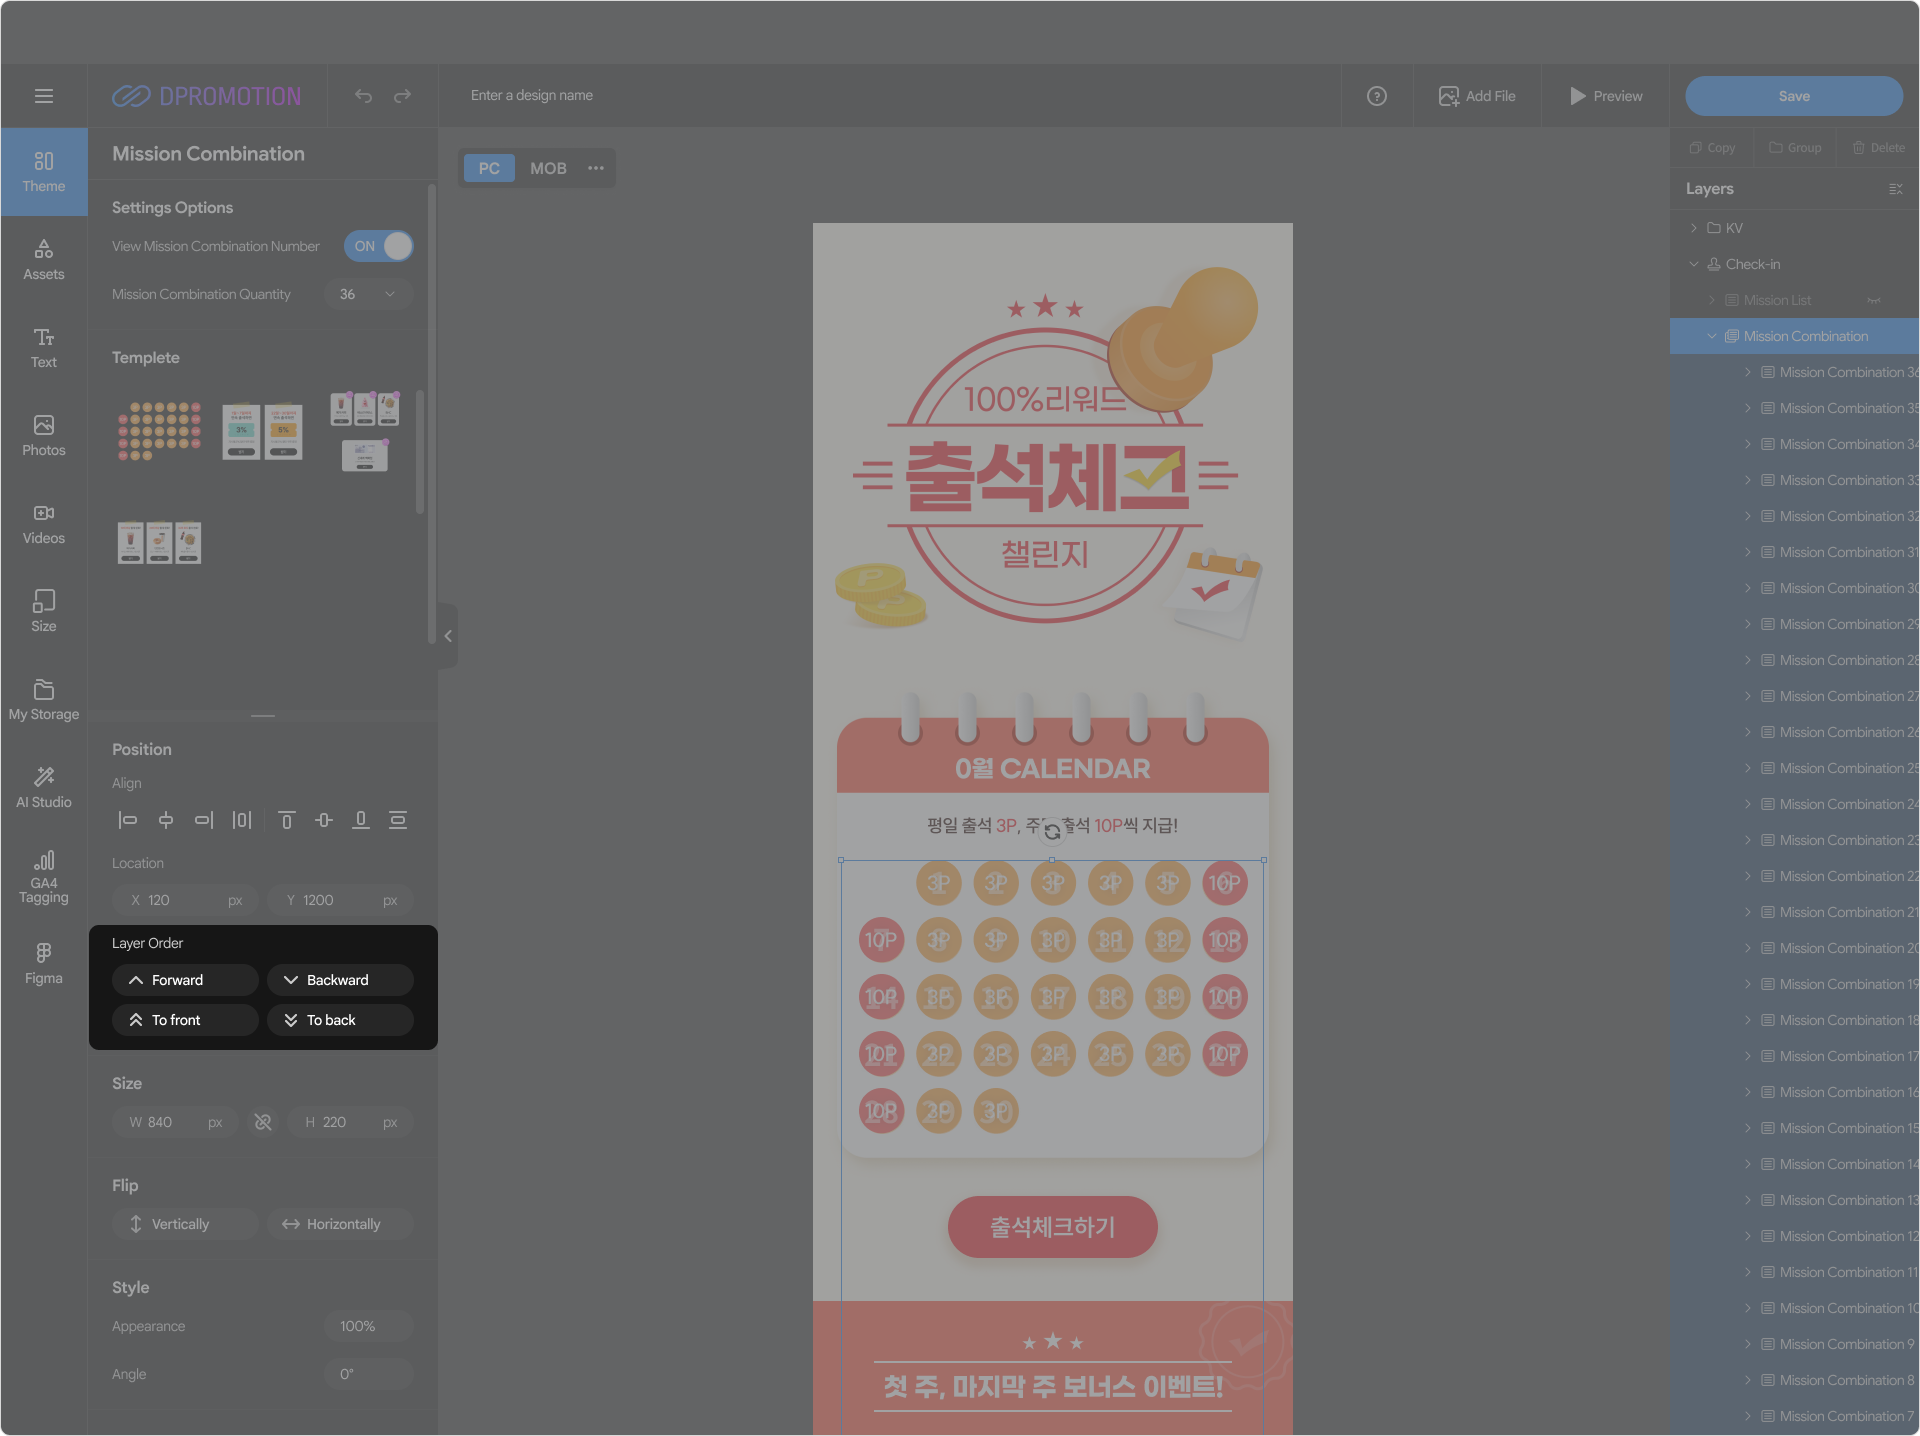Viewport: 1920px width, 1436px height.
Task: Send layer To back
Action: 340,1020
